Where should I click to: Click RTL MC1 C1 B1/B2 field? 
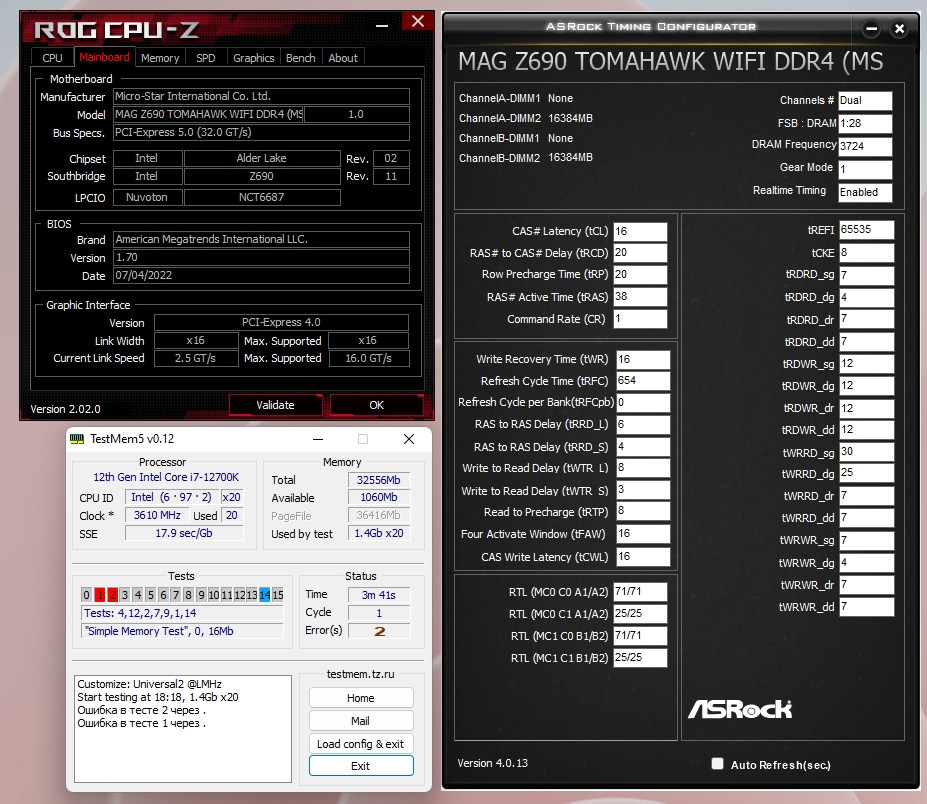[640, 657]
